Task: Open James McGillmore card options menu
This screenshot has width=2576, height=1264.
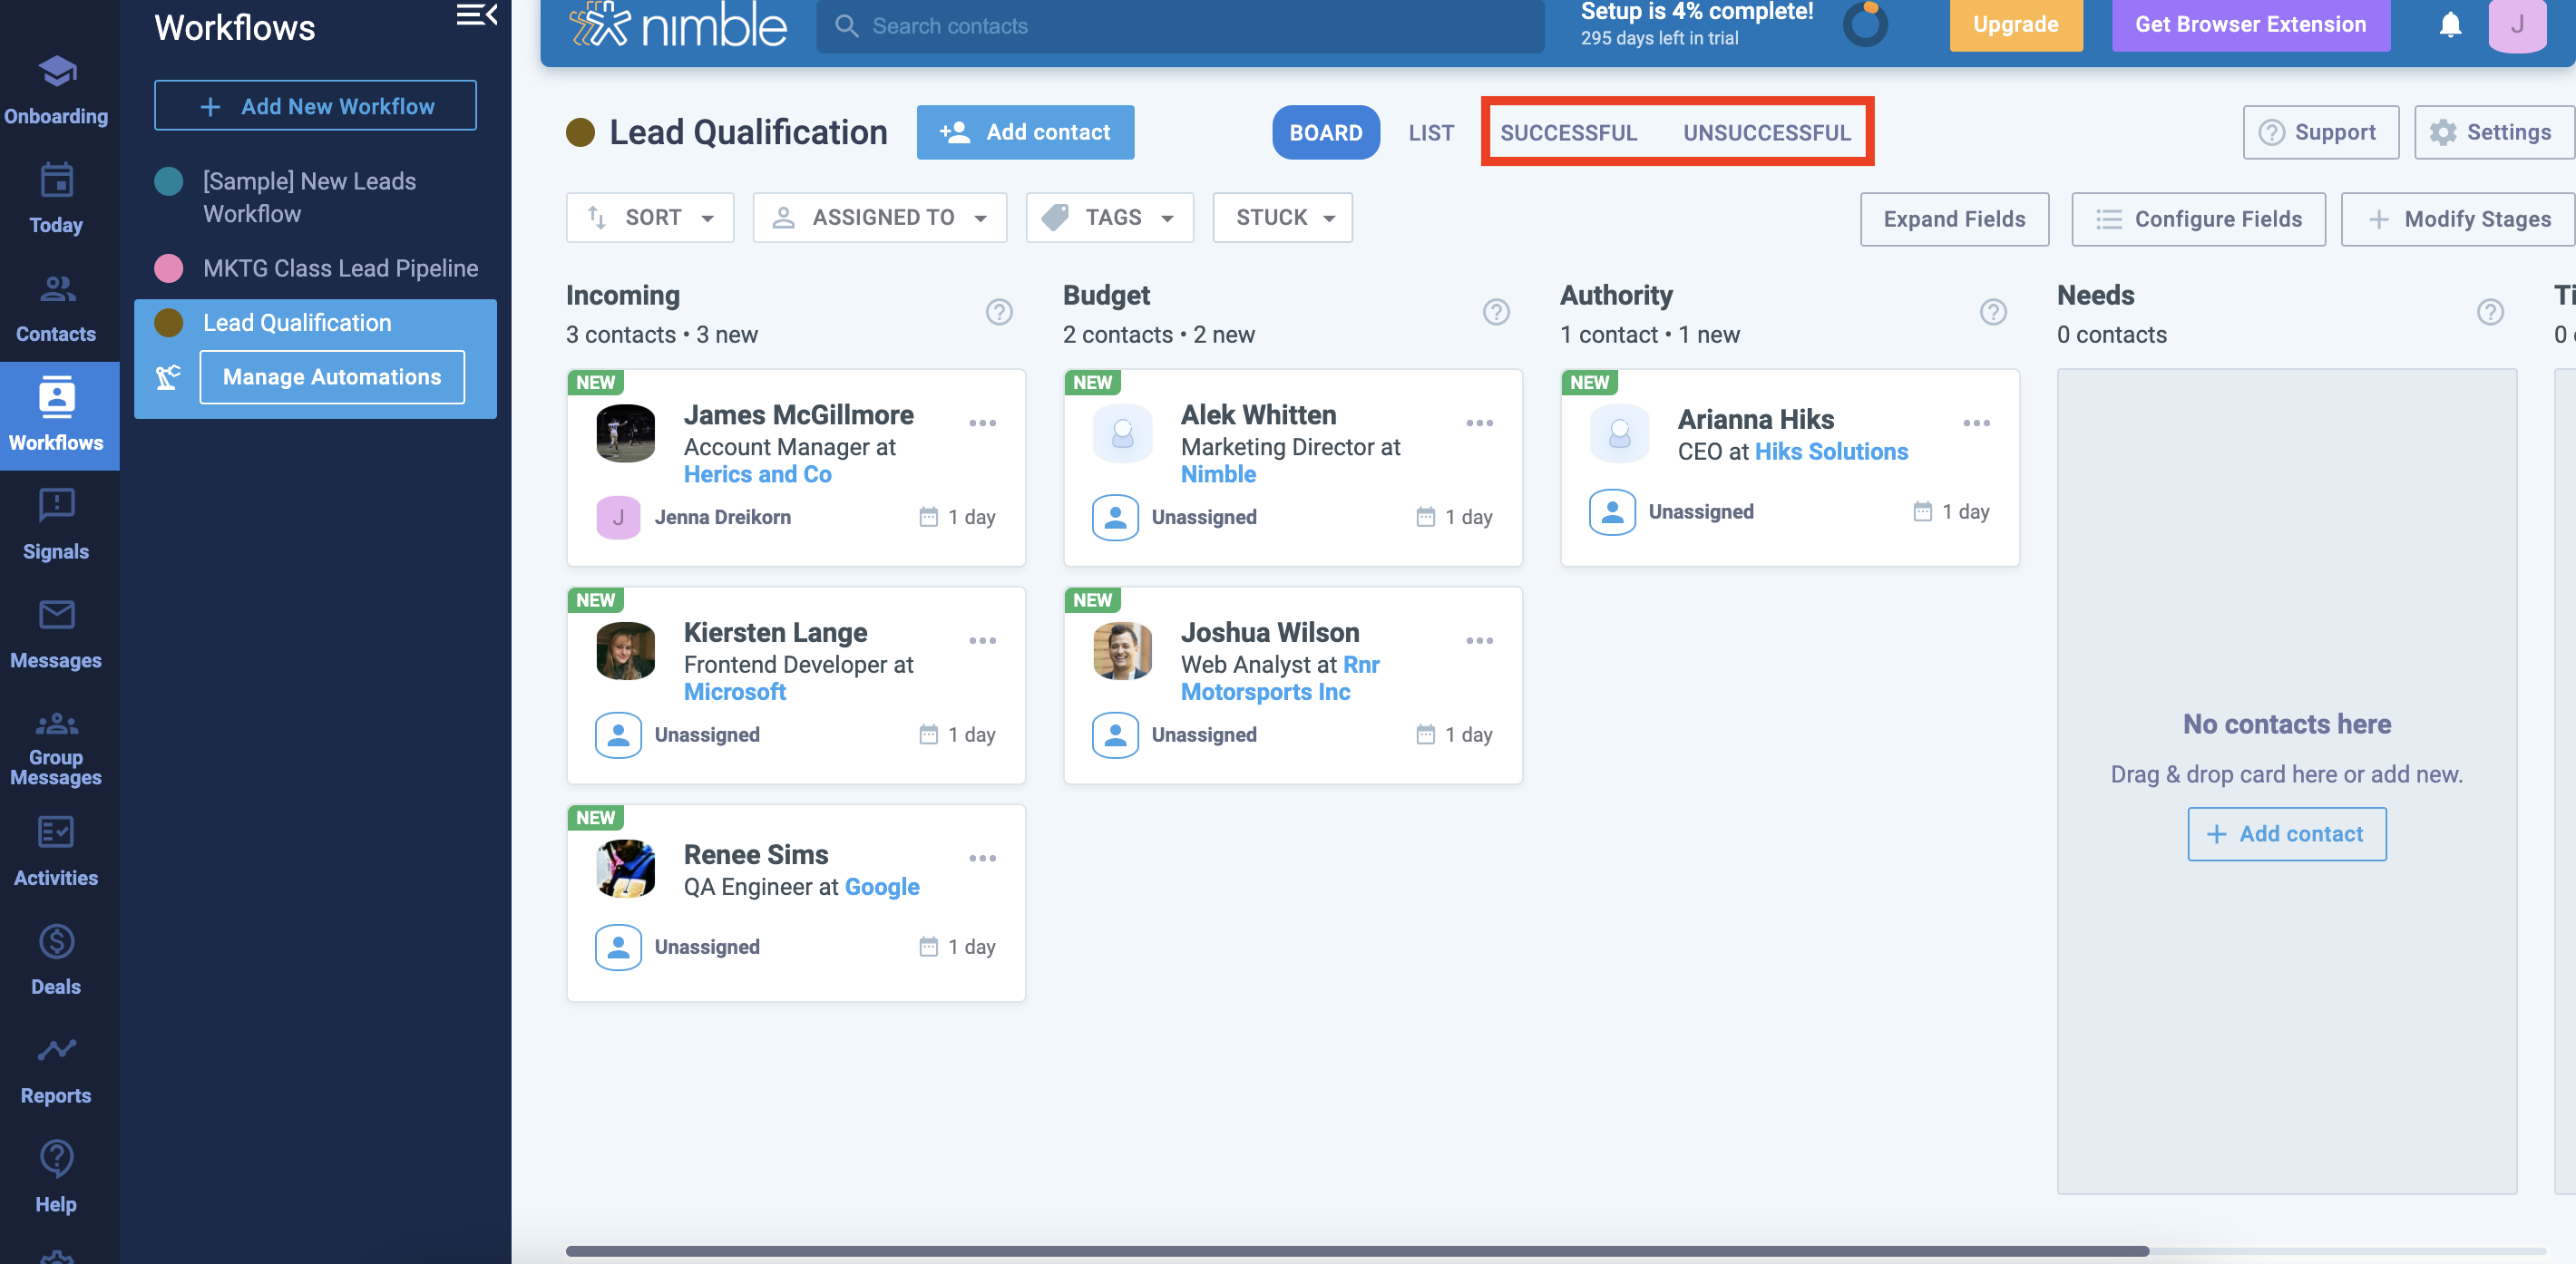Action: coord(982,423)
